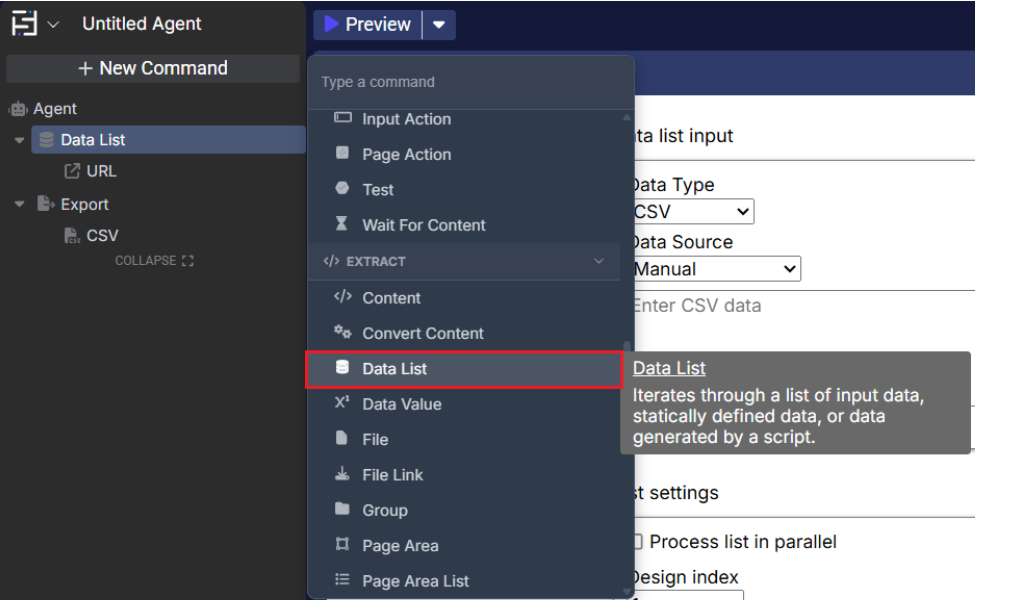Focus the Type a command search field
This screenshot has height=600, width=1024.
470,82
